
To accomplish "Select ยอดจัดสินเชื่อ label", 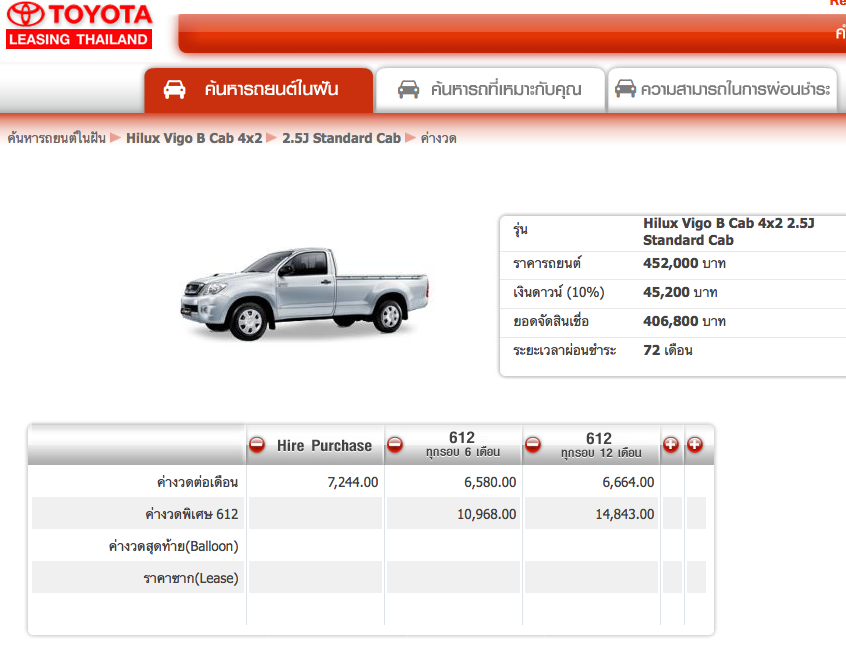I will 550,322.
